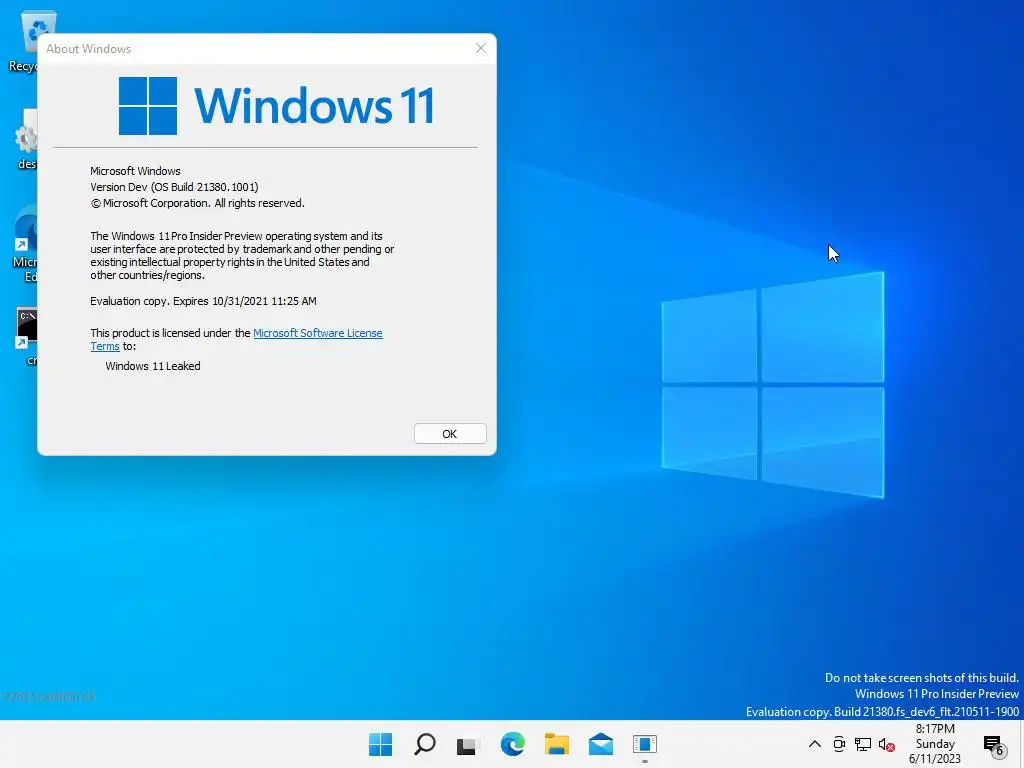Click the '© Microsoft Corporation. All rights reserved.' line

pos(197,203)
